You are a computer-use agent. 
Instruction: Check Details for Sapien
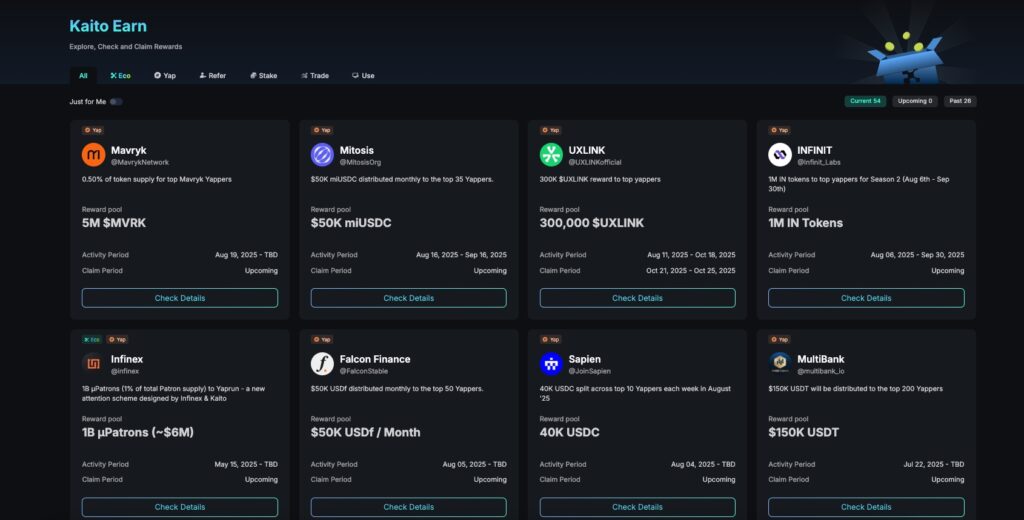click(637, 507)
